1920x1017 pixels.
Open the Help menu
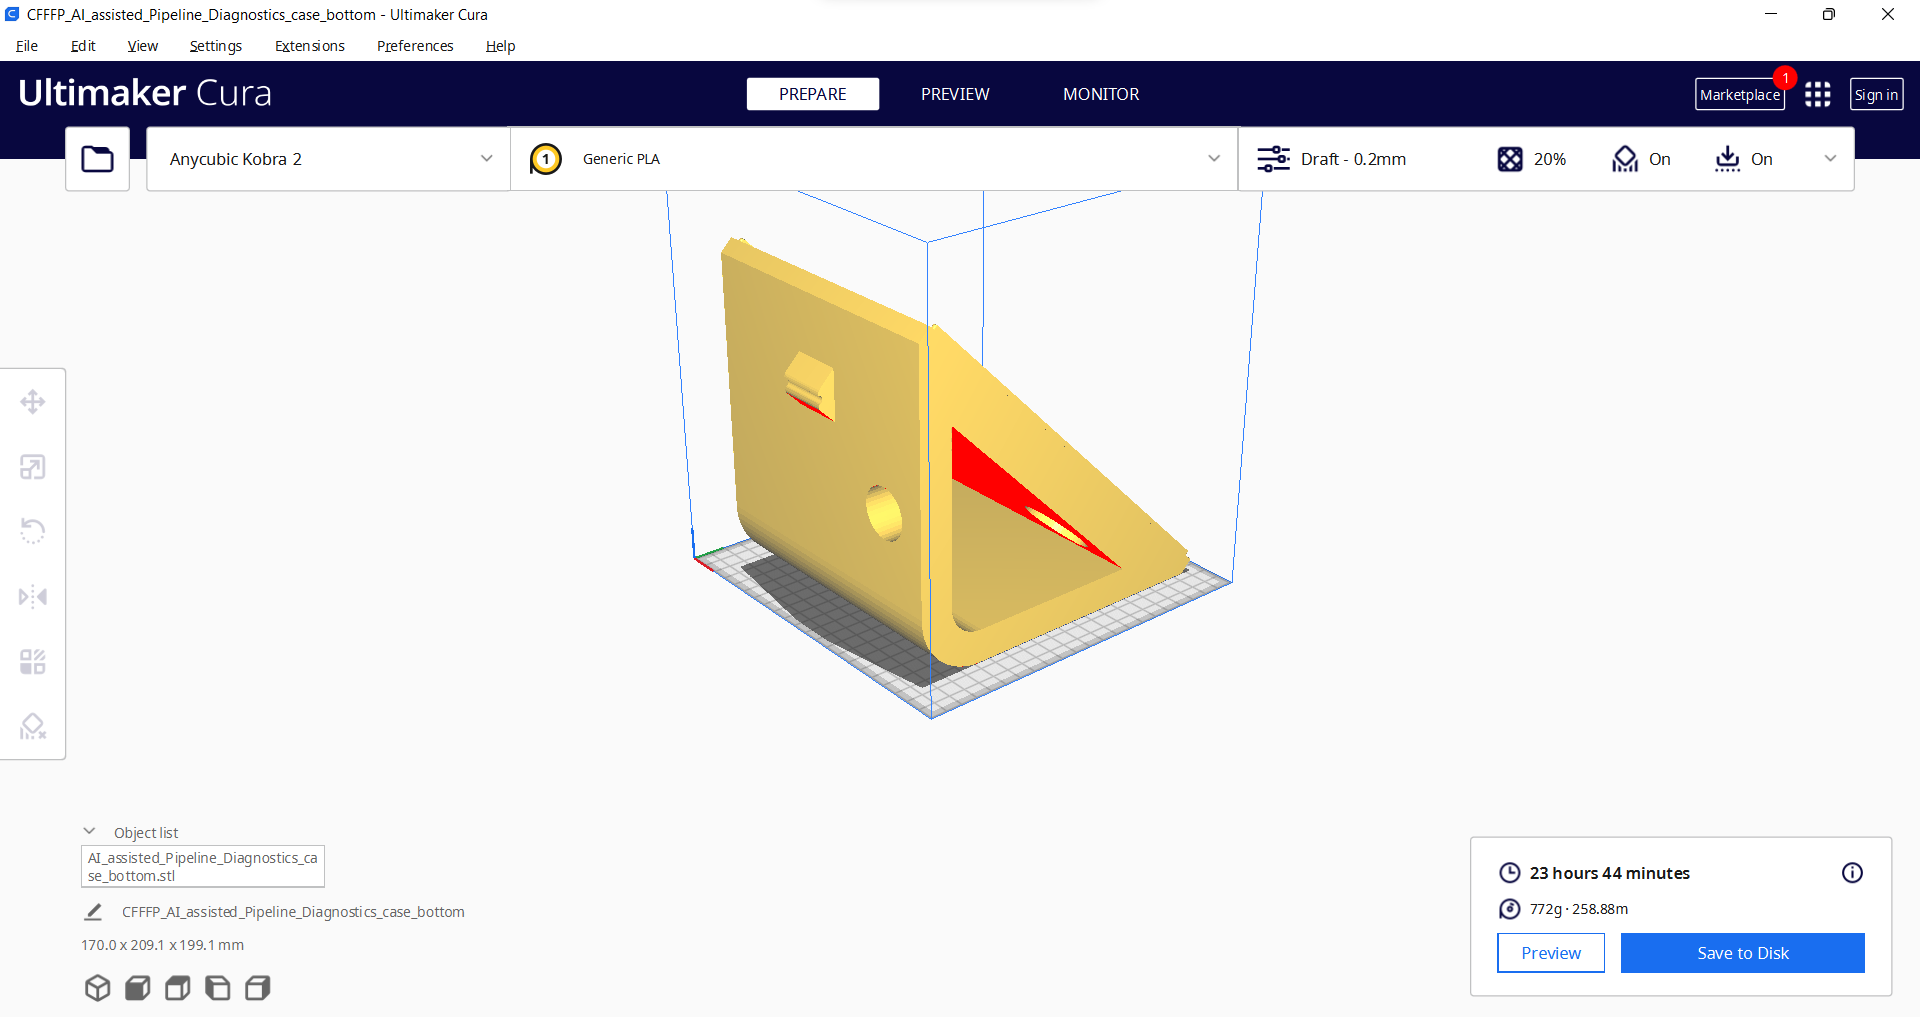[500, 46]
